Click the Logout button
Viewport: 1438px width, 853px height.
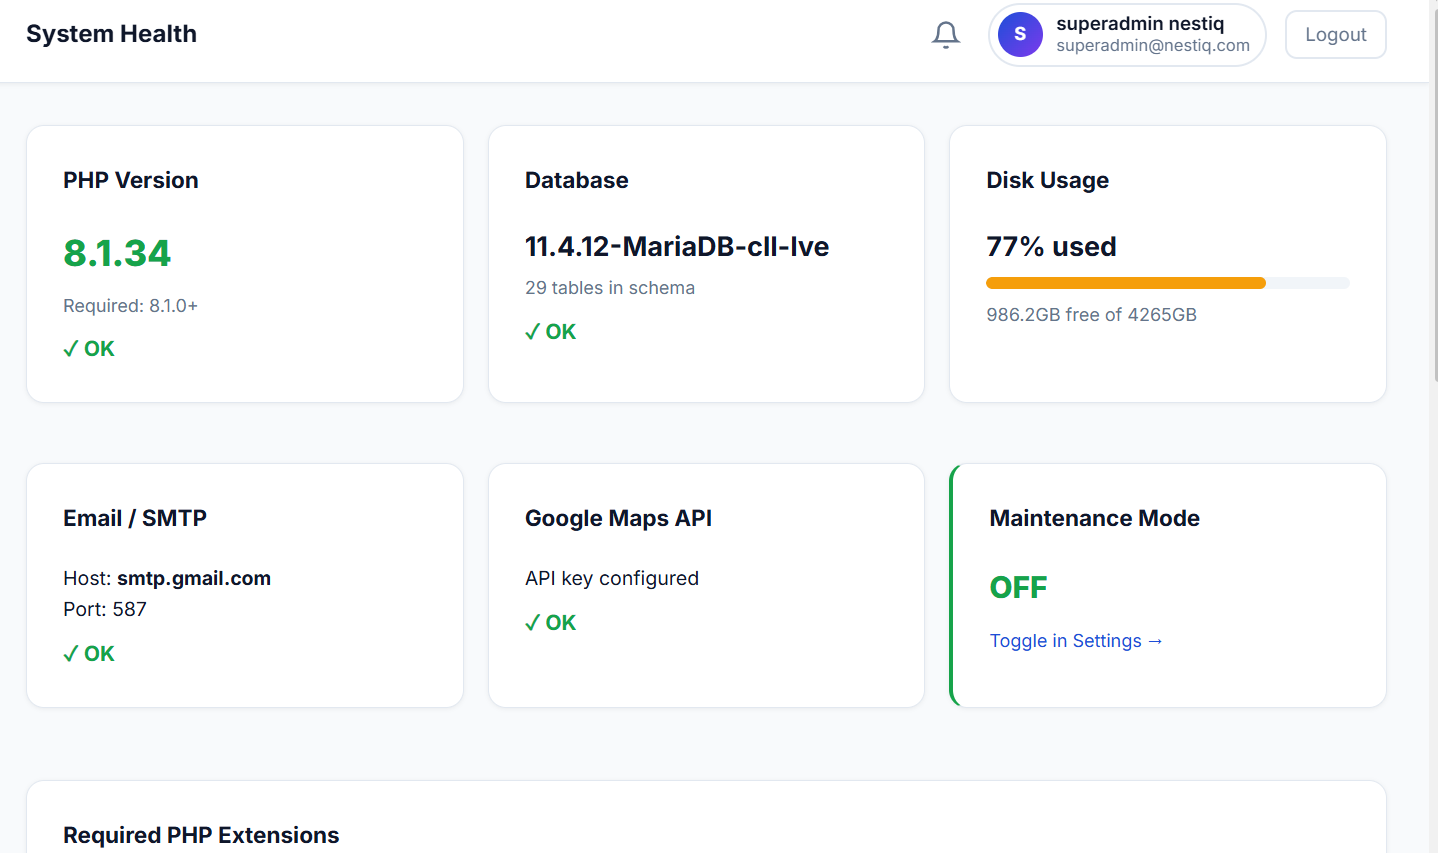pos(1335,35)
